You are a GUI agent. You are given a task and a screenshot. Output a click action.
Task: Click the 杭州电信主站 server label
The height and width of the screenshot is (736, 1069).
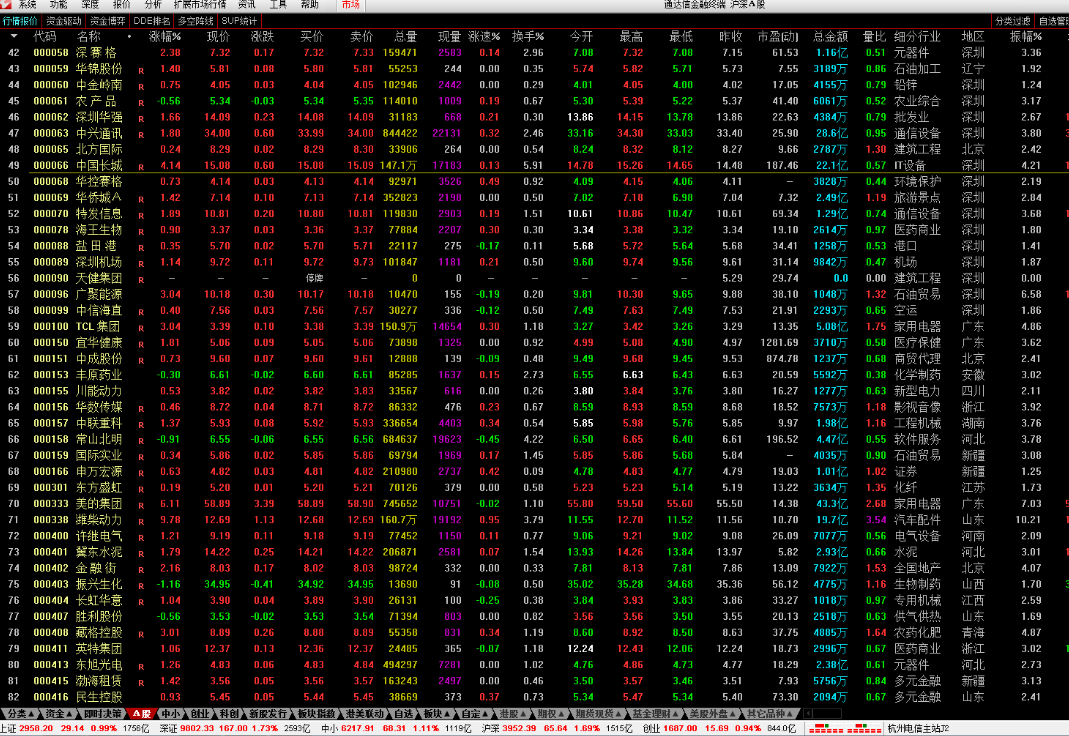[918, 729]
